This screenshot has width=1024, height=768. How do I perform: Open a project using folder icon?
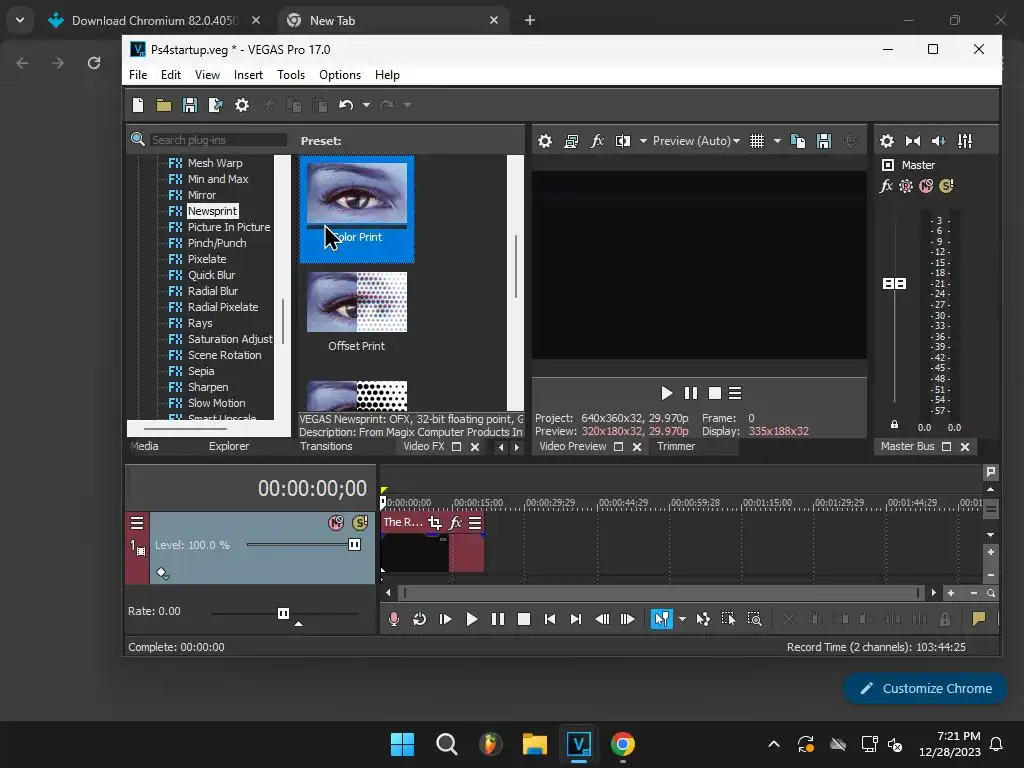[164, 105]
